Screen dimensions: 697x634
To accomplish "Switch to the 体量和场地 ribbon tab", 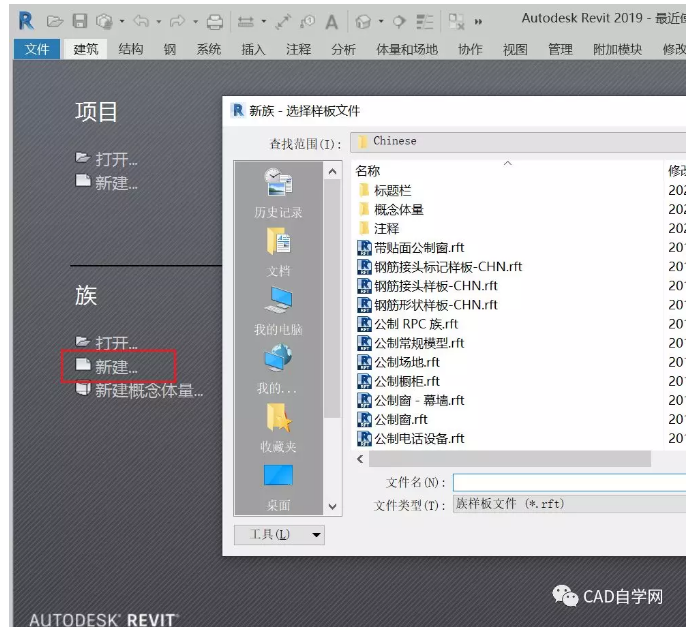I will [407, 49].
